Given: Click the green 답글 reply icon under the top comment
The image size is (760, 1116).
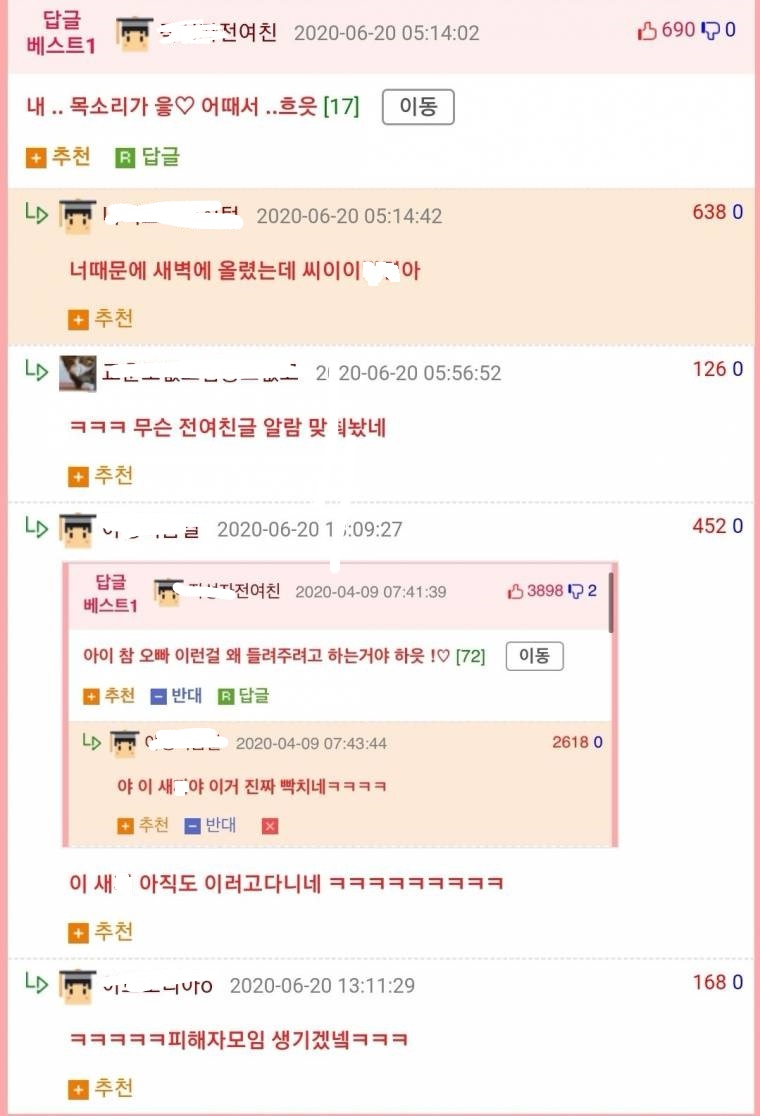Looking at the screenshot, I should [125, 157].
